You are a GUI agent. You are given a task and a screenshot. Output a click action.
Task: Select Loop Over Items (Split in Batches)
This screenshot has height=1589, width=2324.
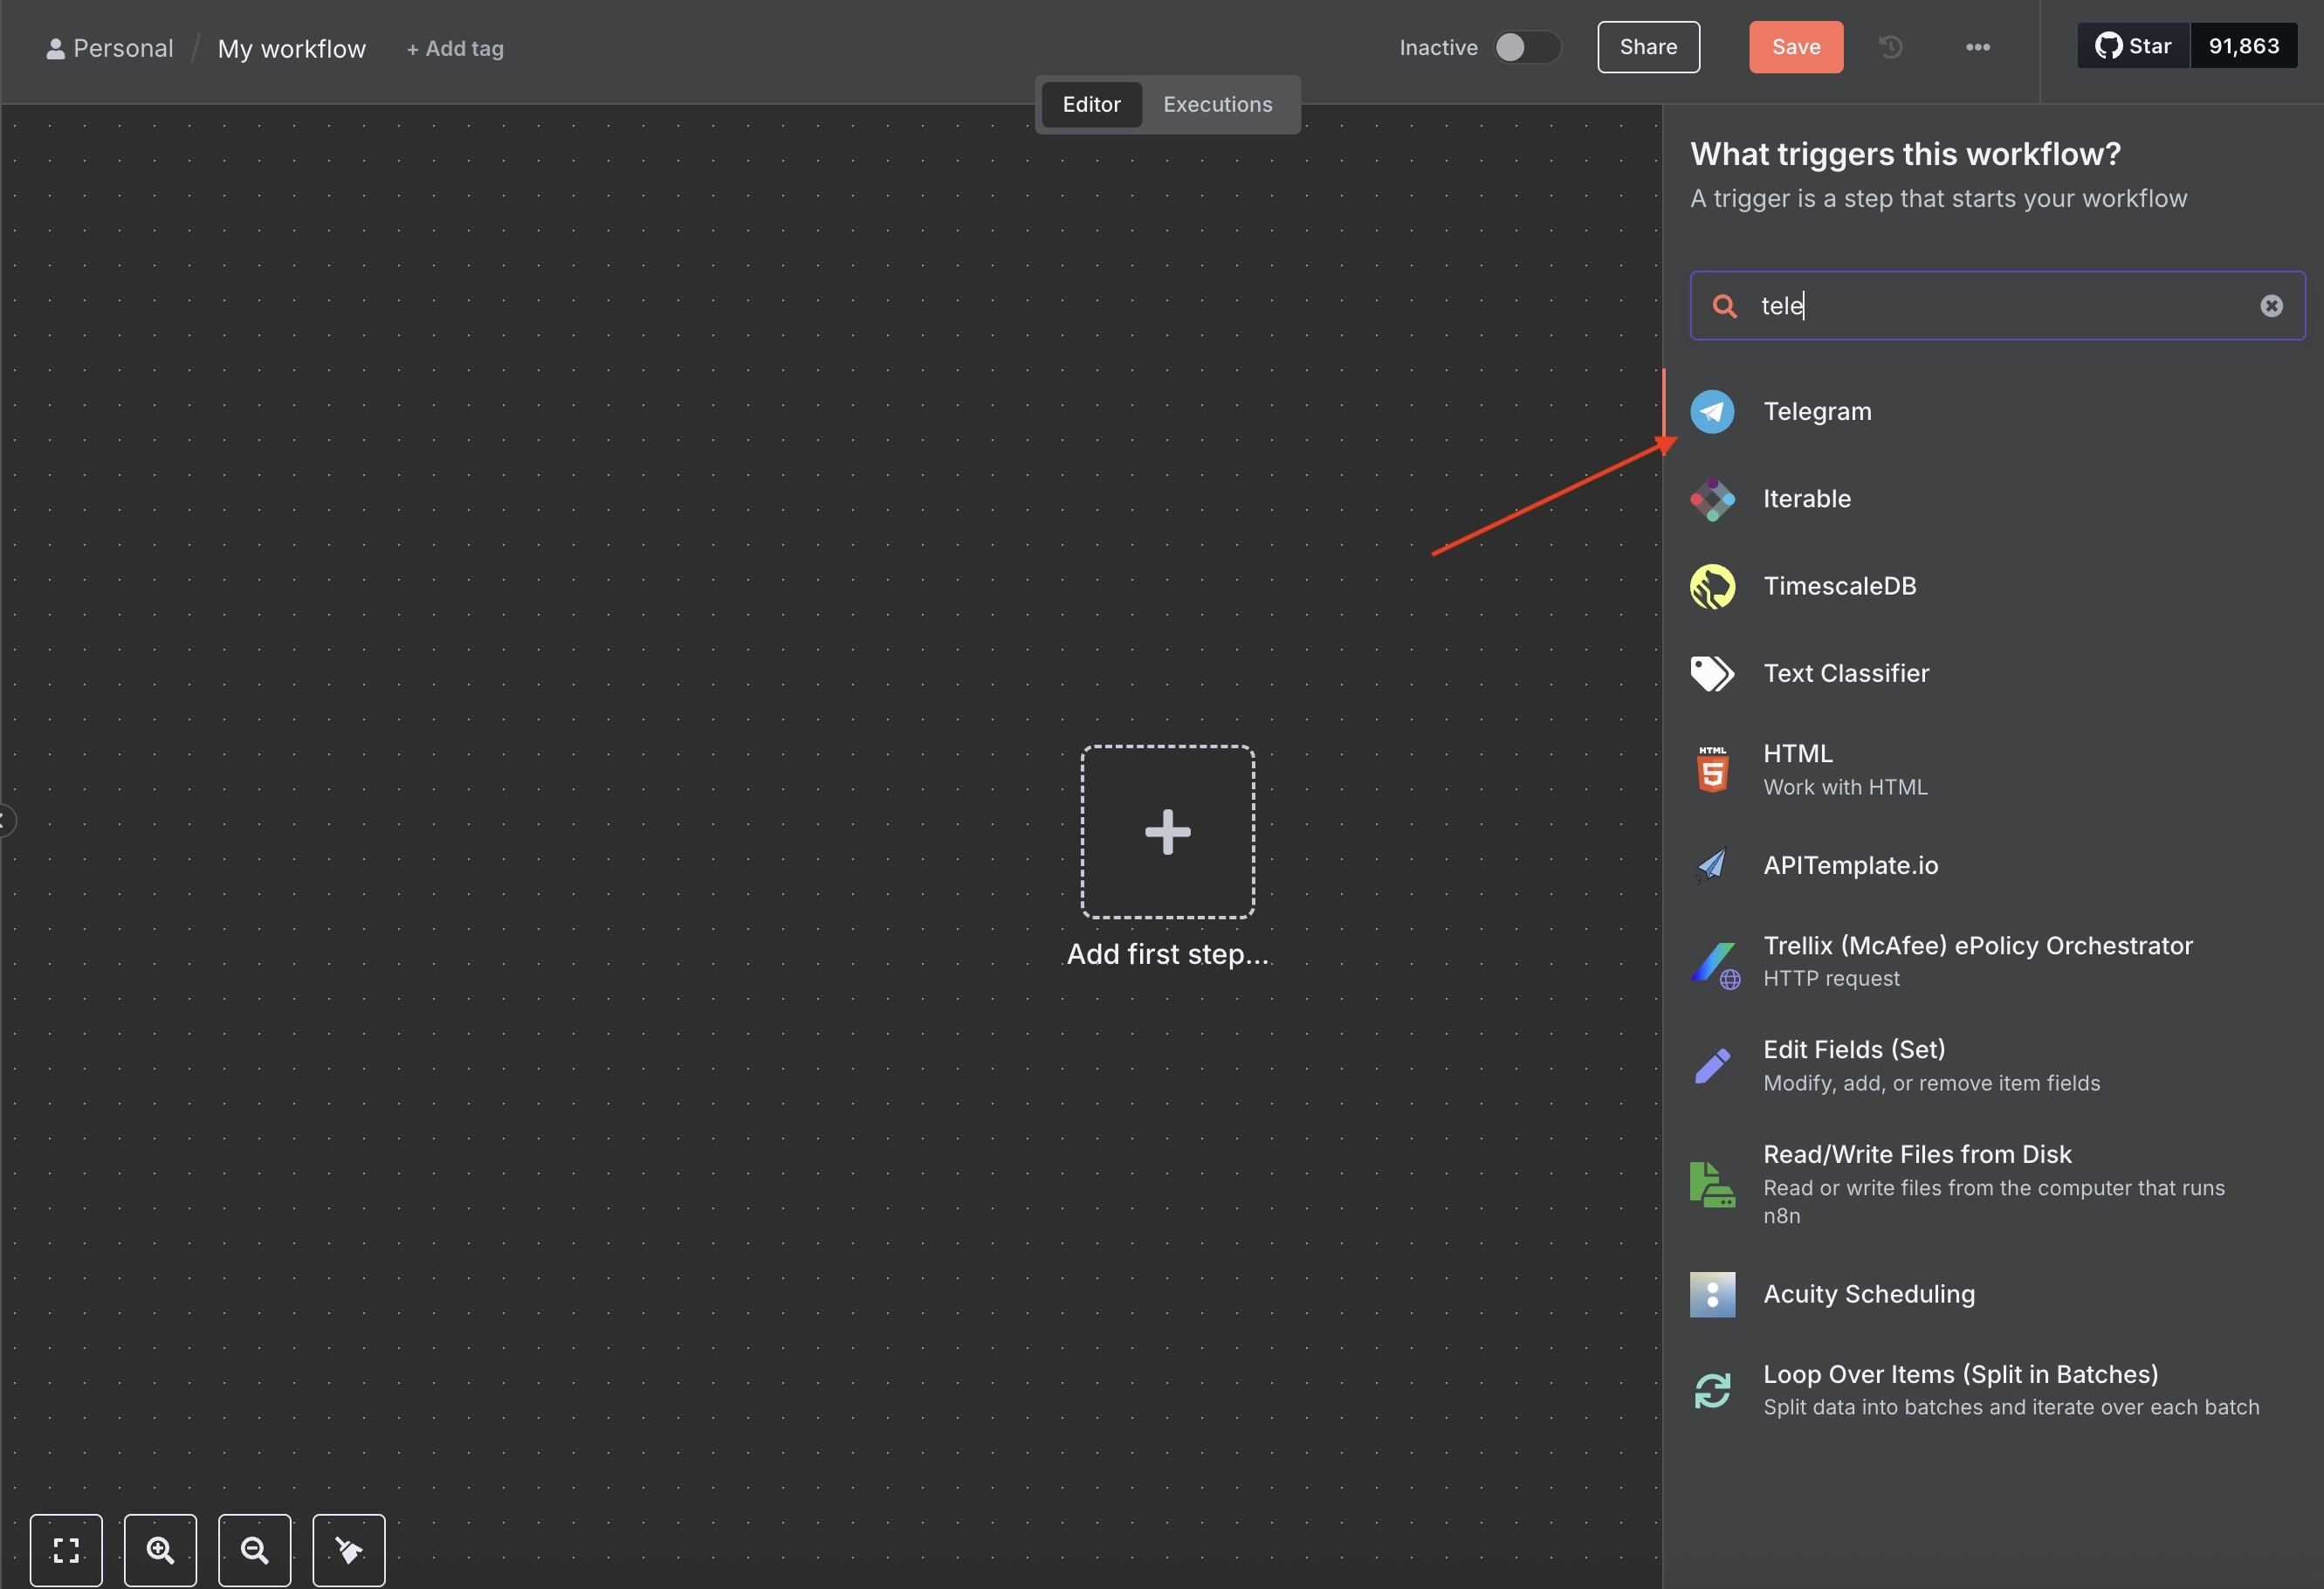click(1992, 1390)
